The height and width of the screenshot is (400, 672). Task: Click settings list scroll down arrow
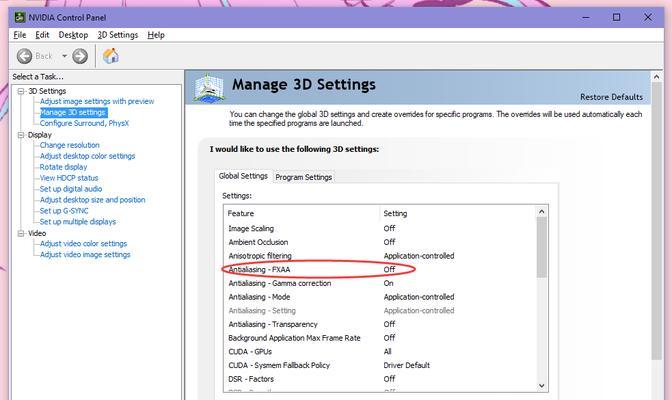coord(541,386)
